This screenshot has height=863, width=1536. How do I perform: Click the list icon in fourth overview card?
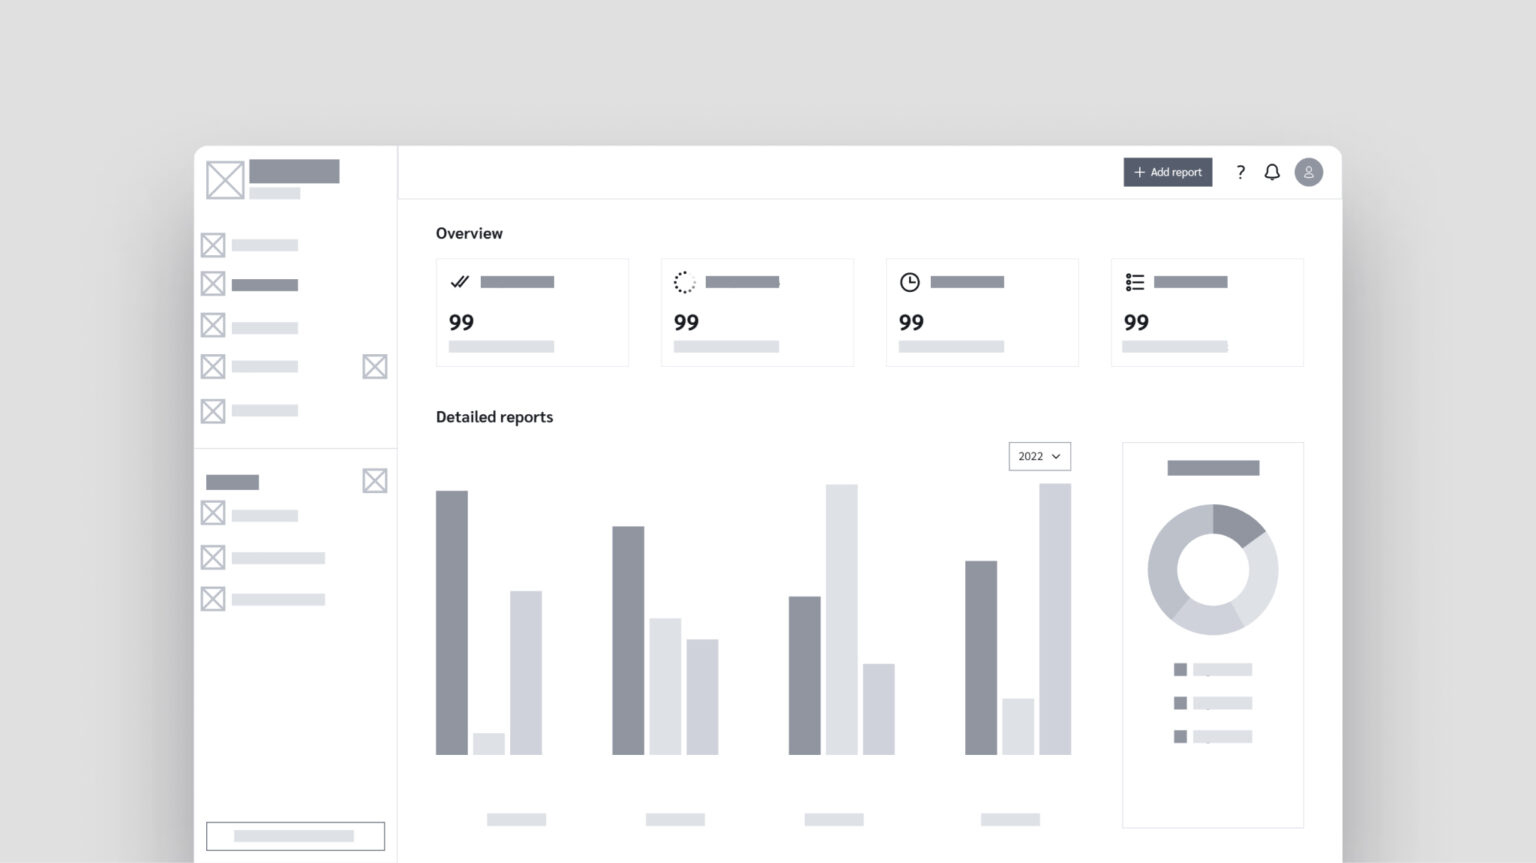tap(1134, 282)
